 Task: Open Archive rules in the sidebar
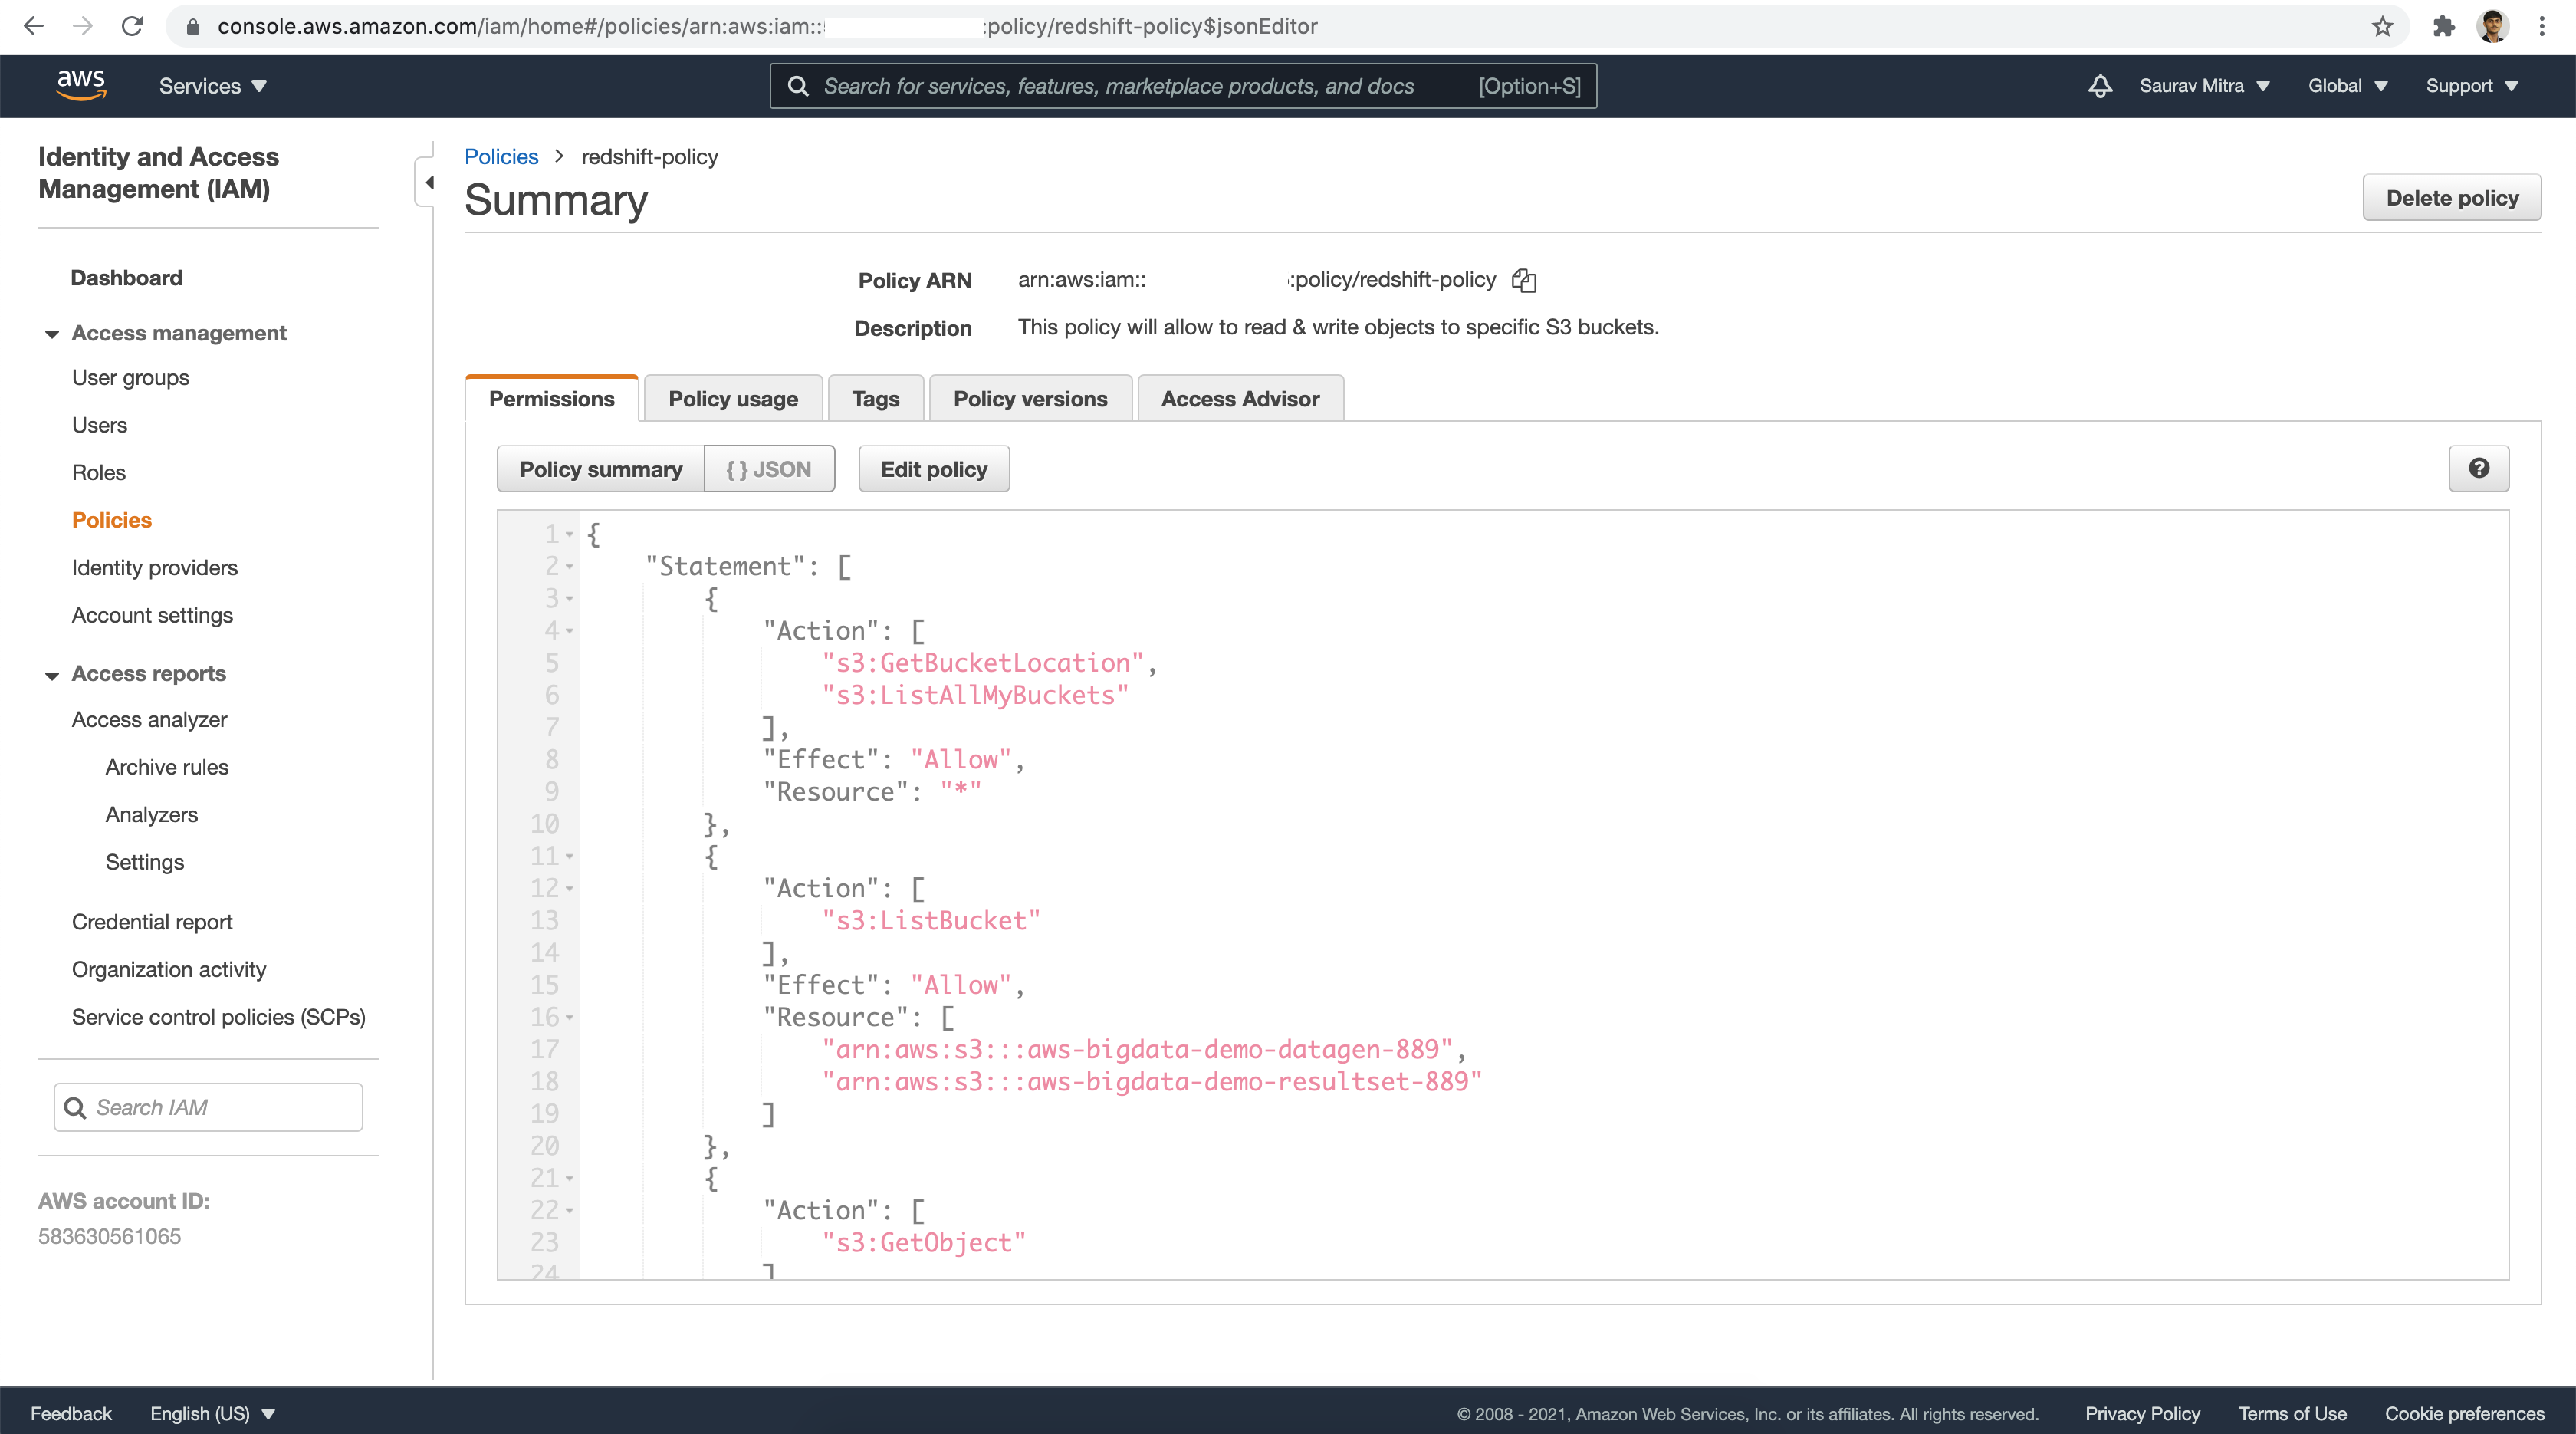pos(167,767)
